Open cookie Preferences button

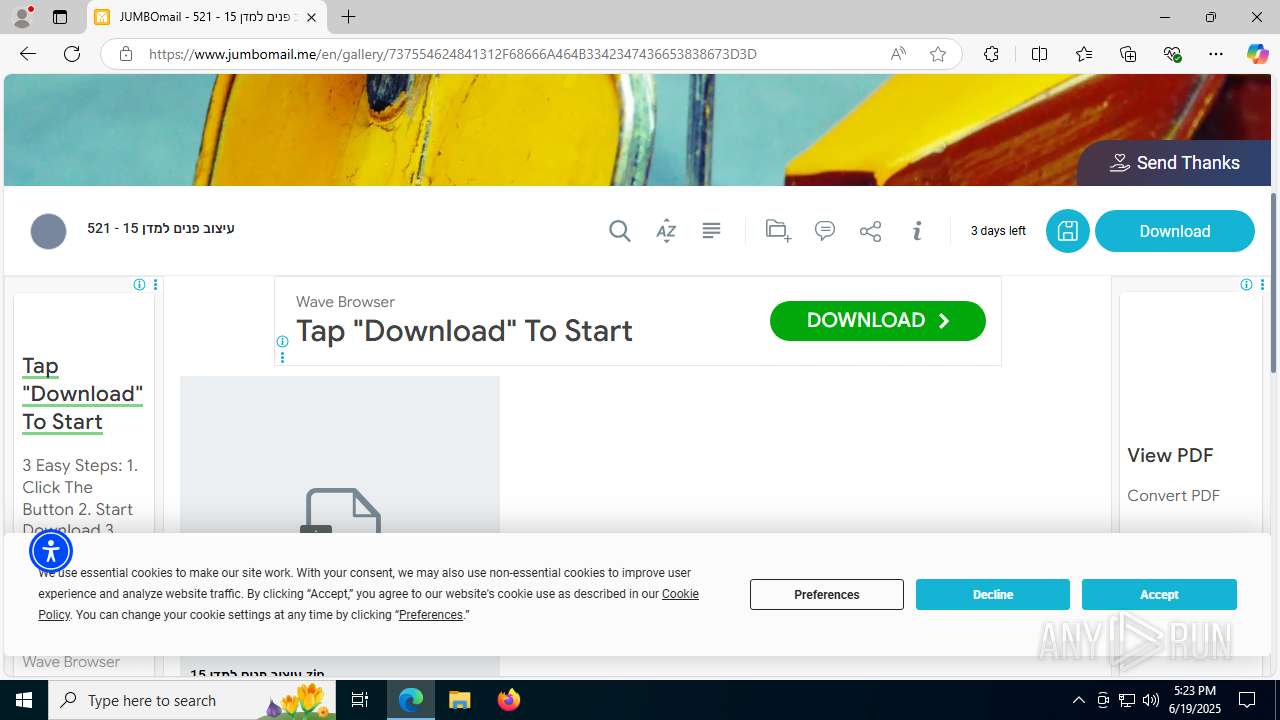(x=827, y=594)
